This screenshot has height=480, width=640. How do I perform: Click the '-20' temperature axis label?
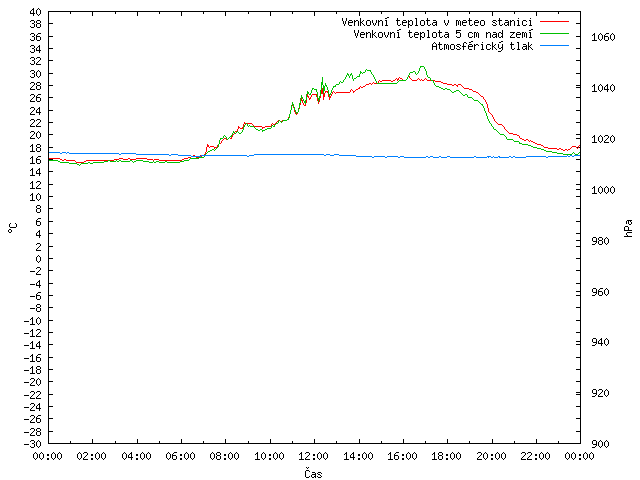(x=33, y=382)
